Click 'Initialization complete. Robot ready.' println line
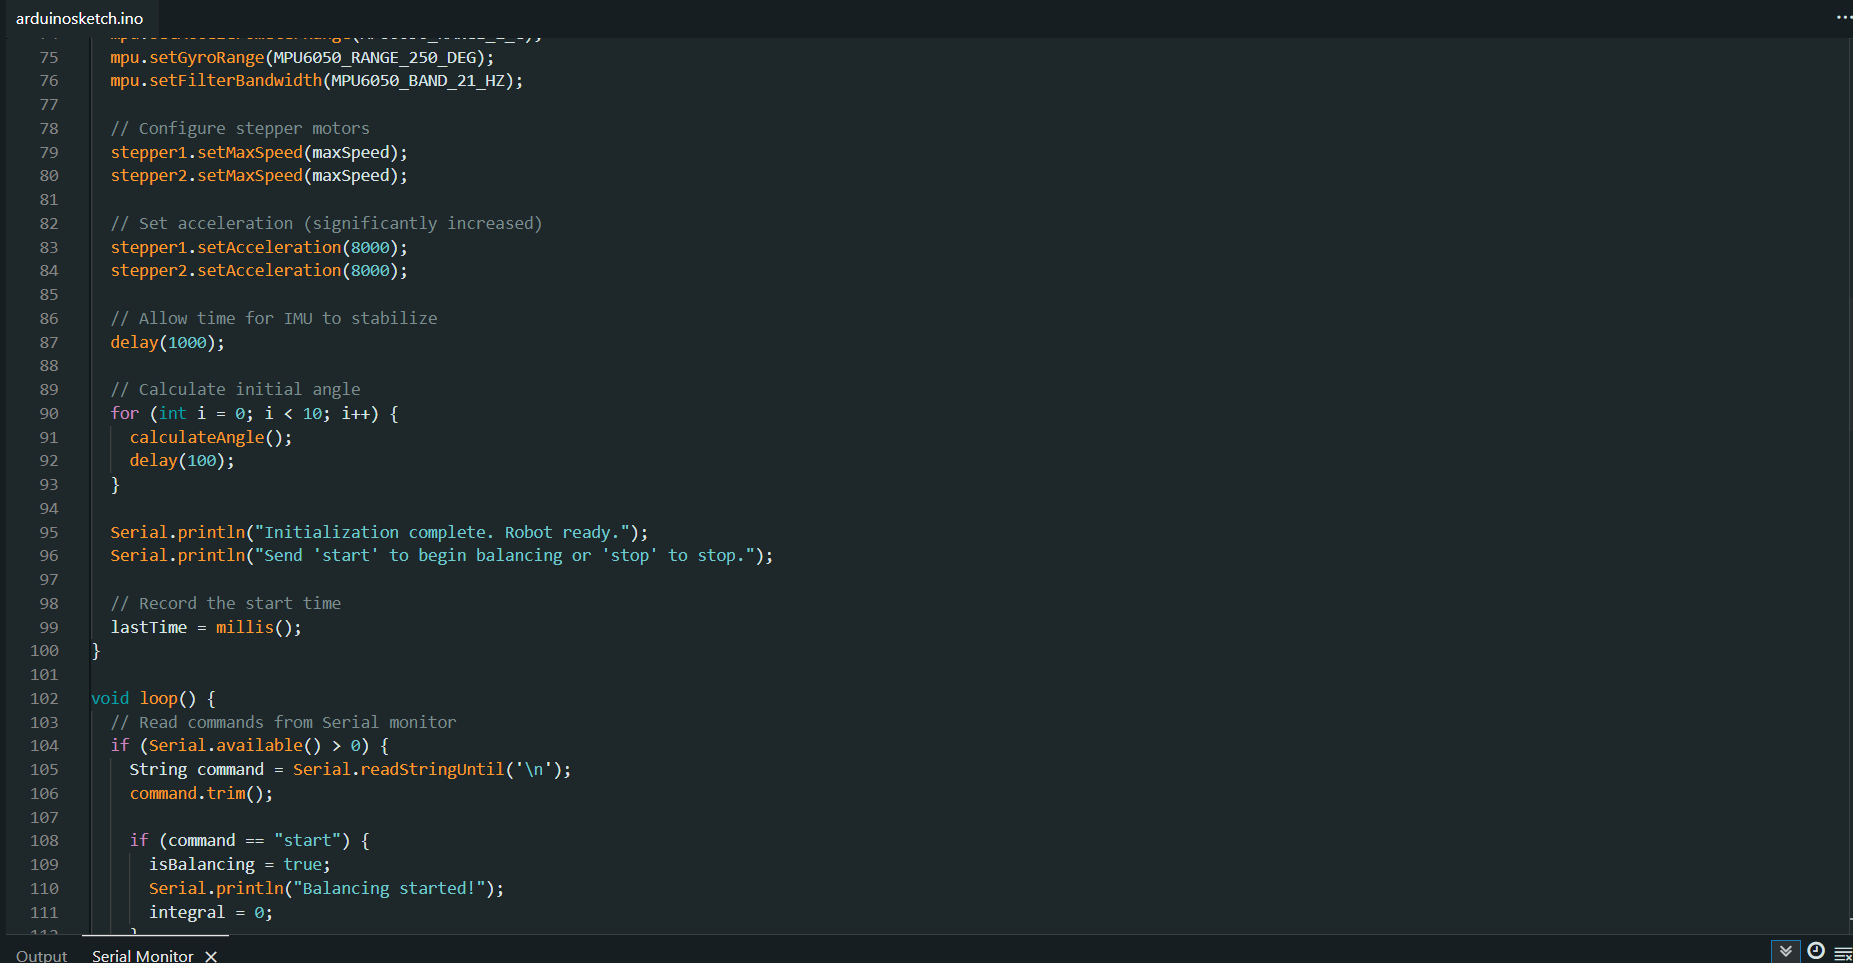Image resolution: width=1853 pixels, height=963 pixels. 379,532
